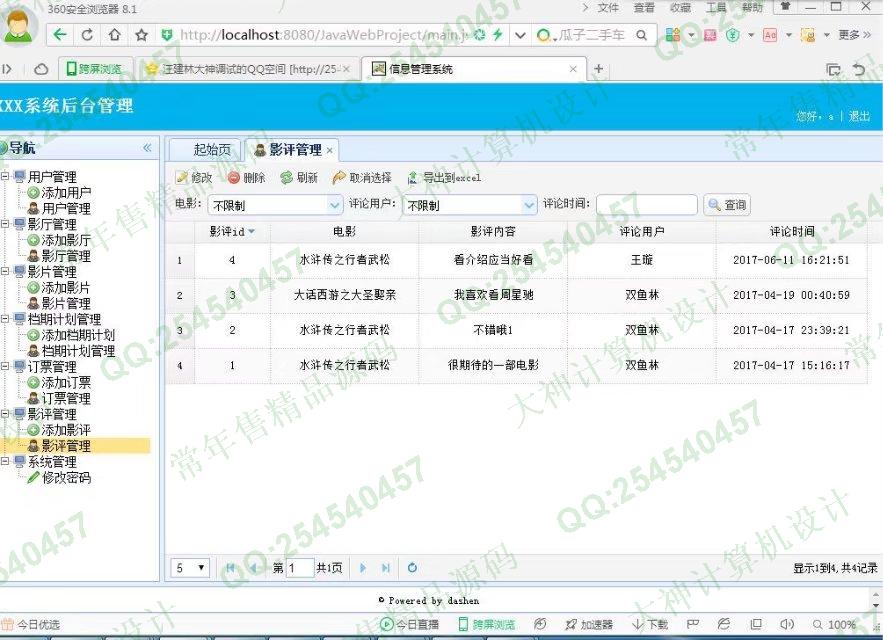
Task: Click the search magnifier in address bar
Action: click(x=641, y=35)
